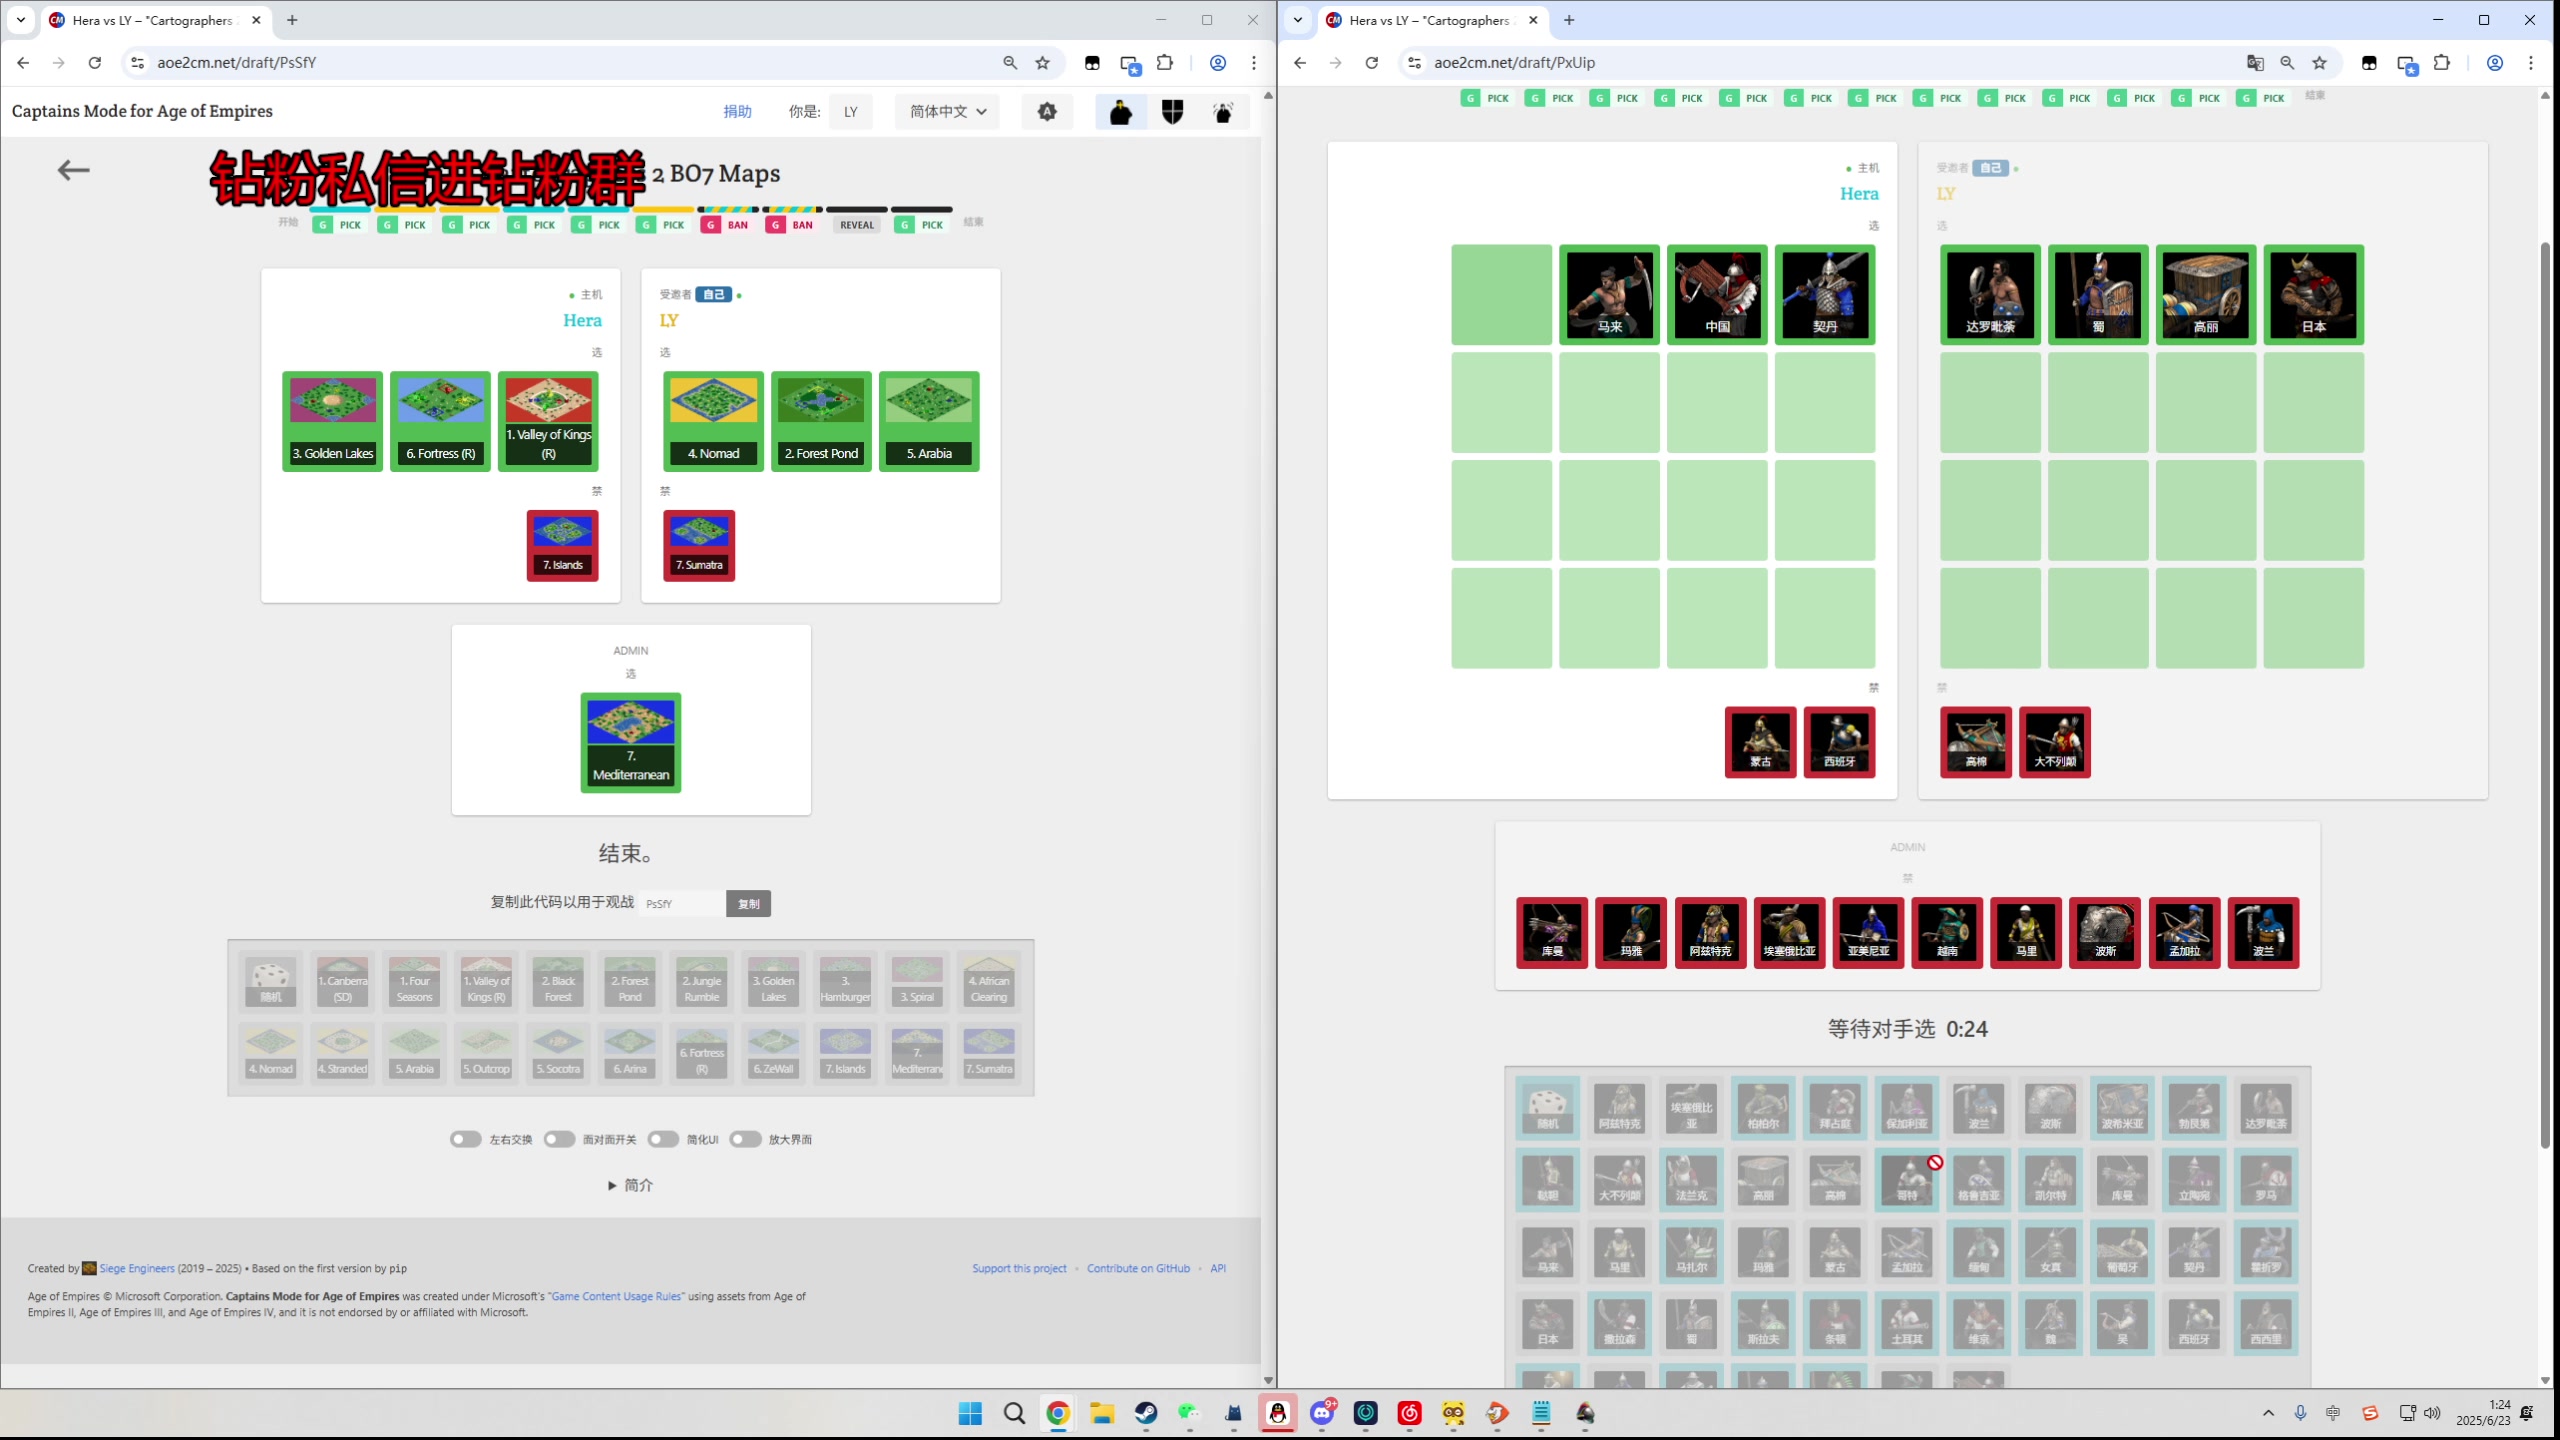The image size is (2560, 1440).
Task: Click 4. Nomad map pick card
Action: pyautogui.click(x=713, y=421)
